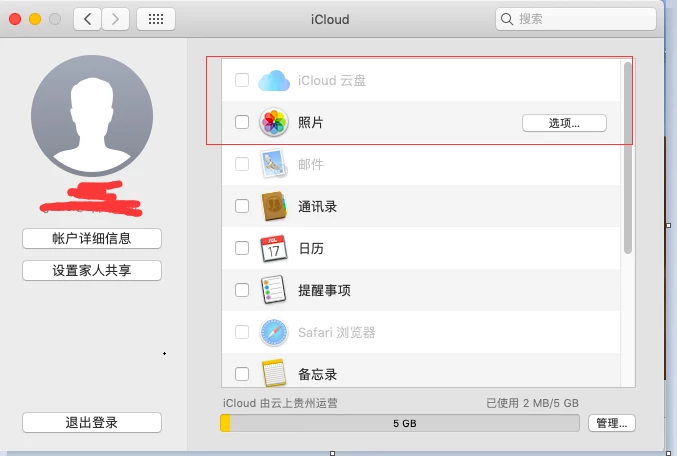Open 选项... for Photos
677x456 pixels.
pyautogui.click(x=564, y=123)
